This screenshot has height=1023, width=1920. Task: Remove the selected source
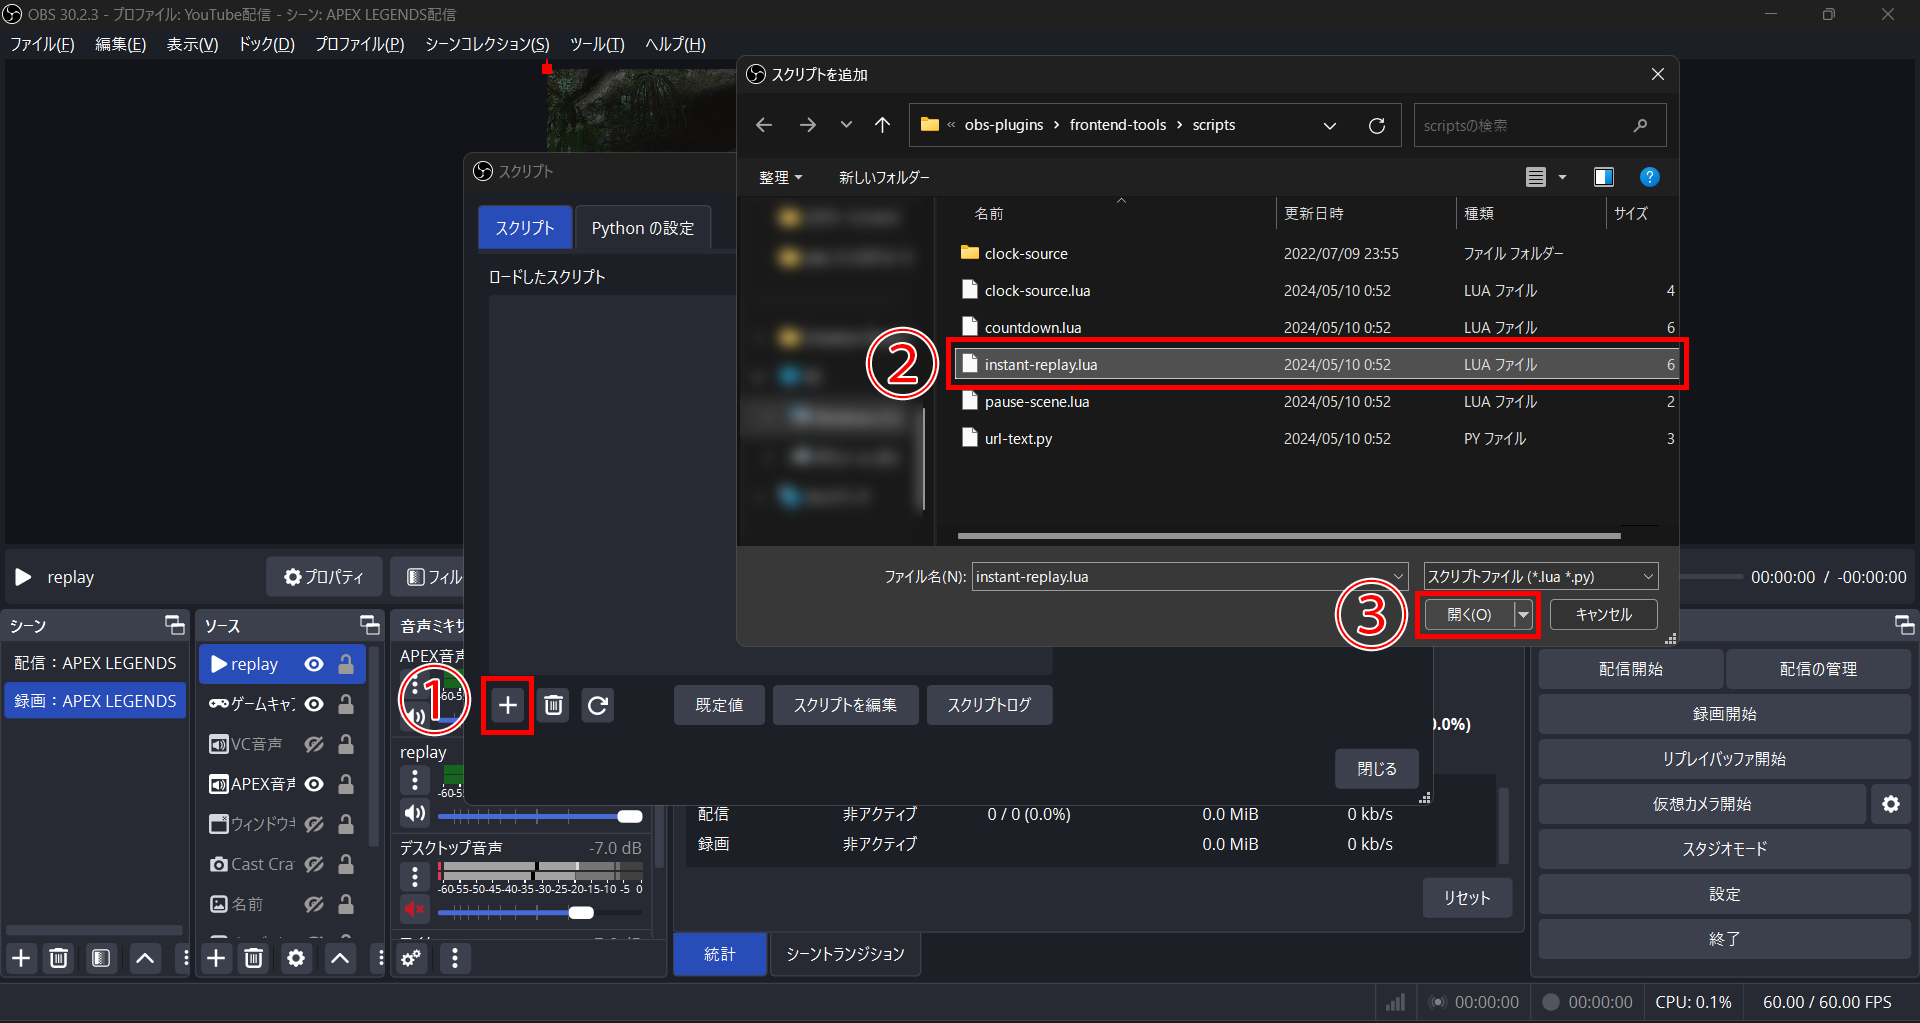pyautogui.click(x=254, y=958)
